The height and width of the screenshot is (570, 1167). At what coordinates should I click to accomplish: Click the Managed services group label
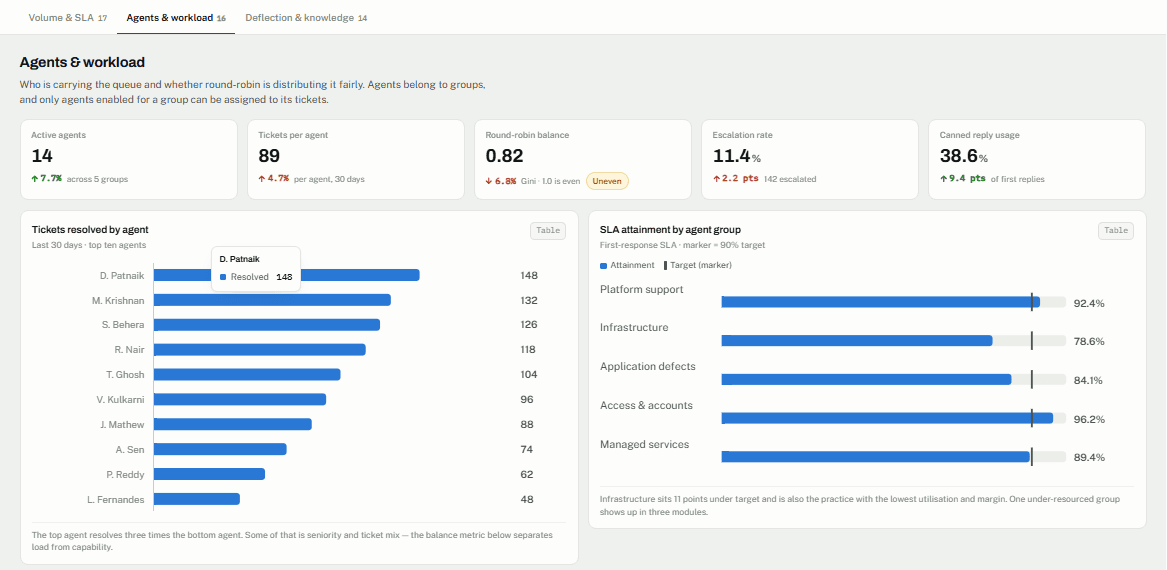(645, 444)
